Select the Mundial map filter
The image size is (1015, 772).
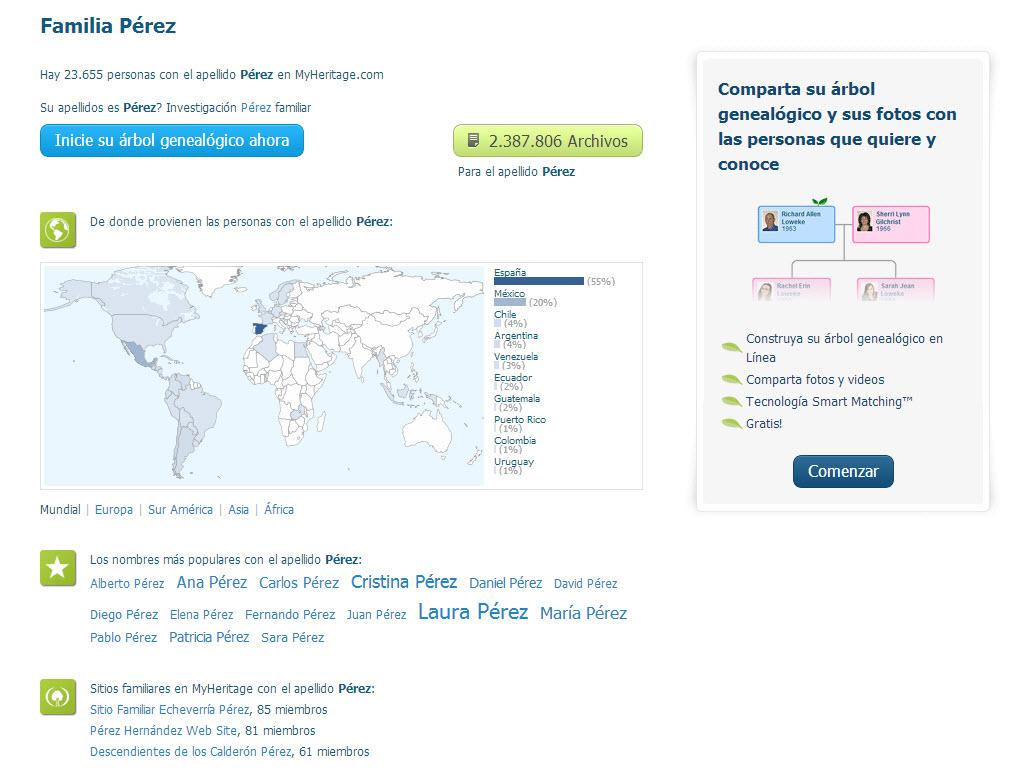(59, 510)
